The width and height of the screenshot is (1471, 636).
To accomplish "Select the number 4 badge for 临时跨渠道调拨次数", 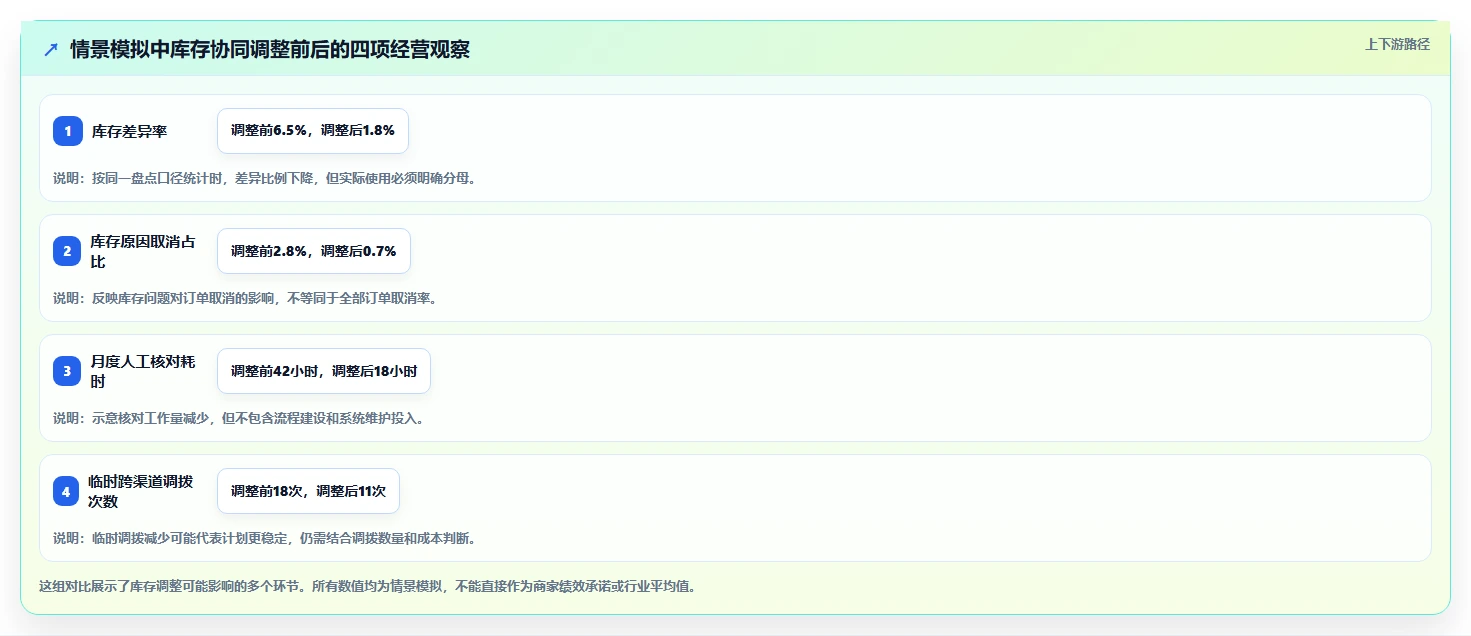I will [68, 491].
